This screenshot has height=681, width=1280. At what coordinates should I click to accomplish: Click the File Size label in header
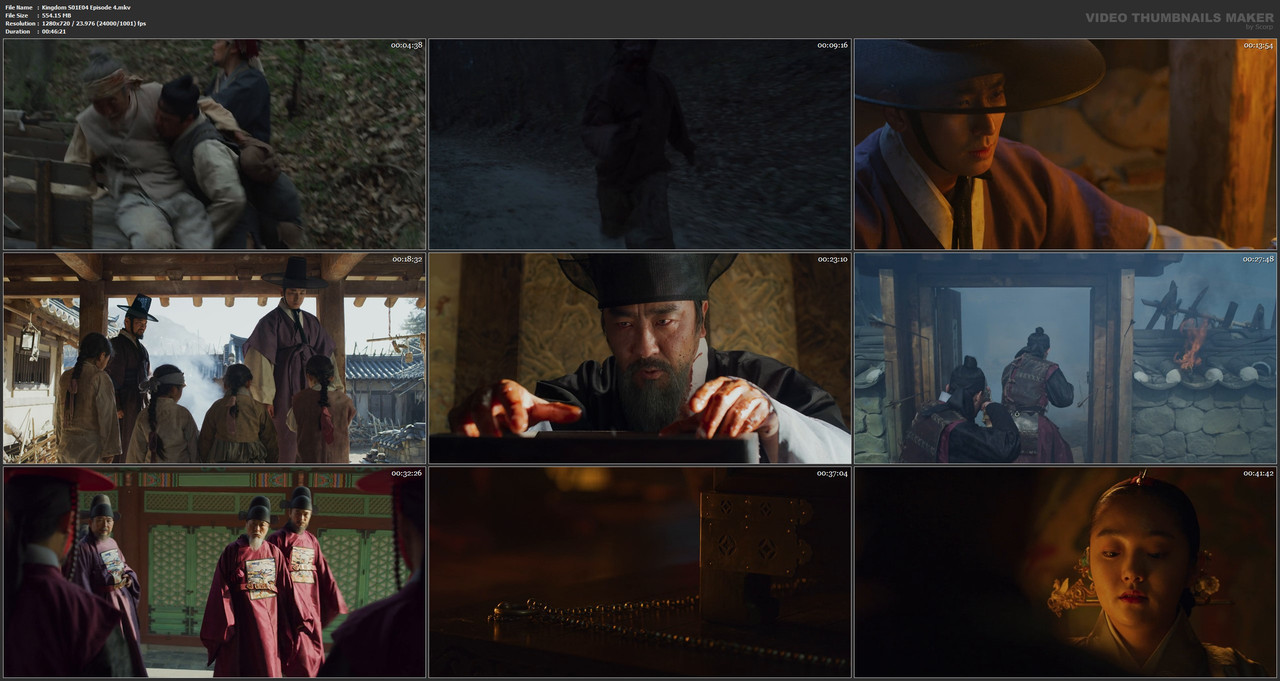[x=16, y=15]
